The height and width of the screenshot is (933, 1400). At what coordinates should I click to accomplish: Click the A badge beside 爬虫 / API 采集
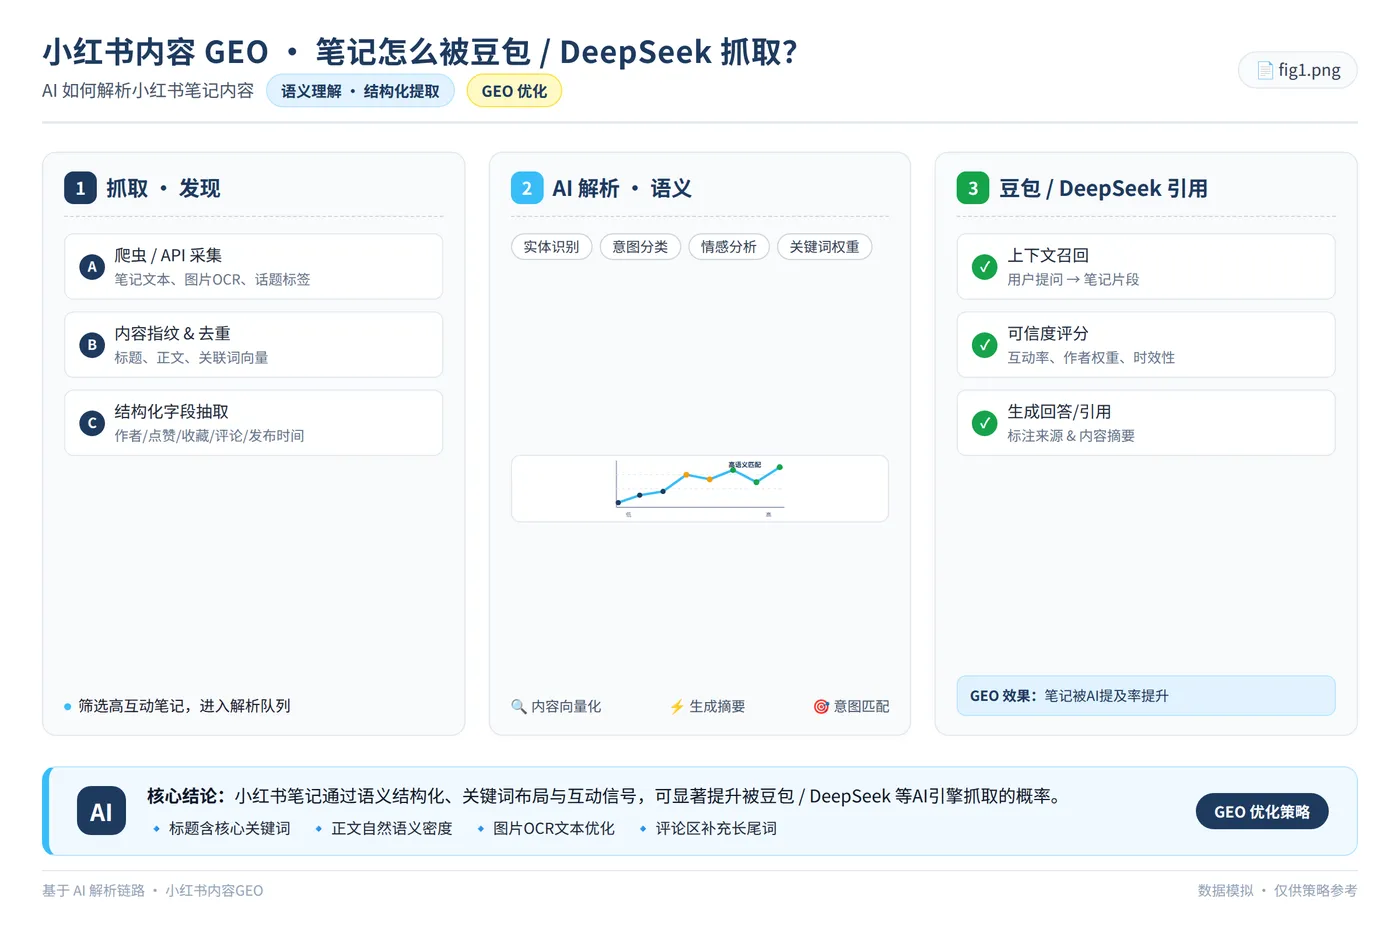click(x=92, y=267)
